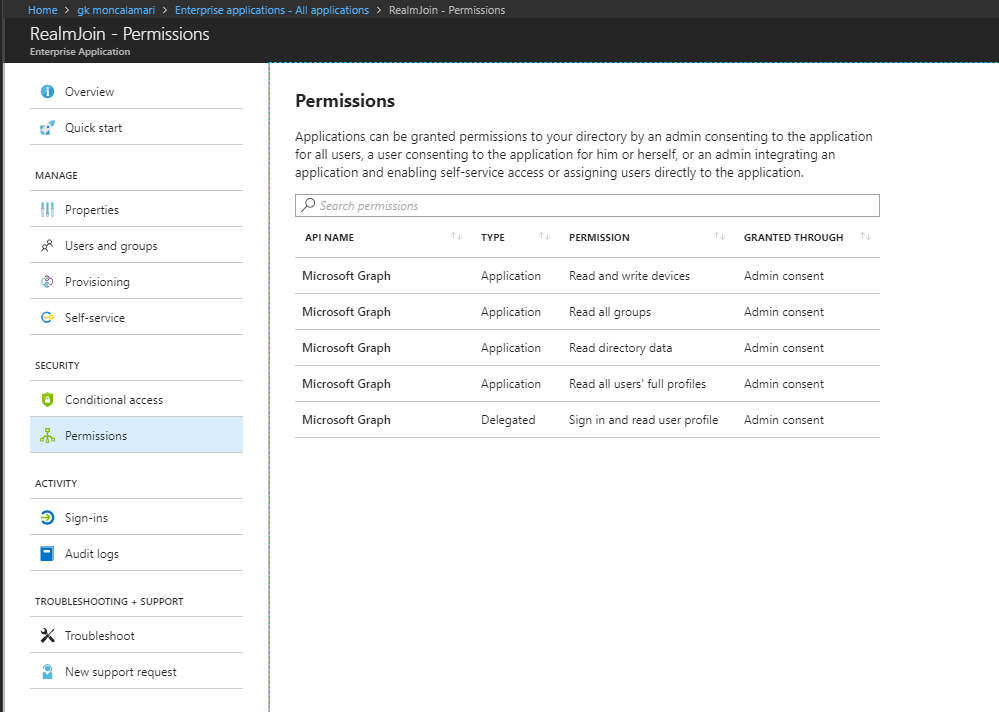Go to Home breadcrumb link

[x=42, y=10]
